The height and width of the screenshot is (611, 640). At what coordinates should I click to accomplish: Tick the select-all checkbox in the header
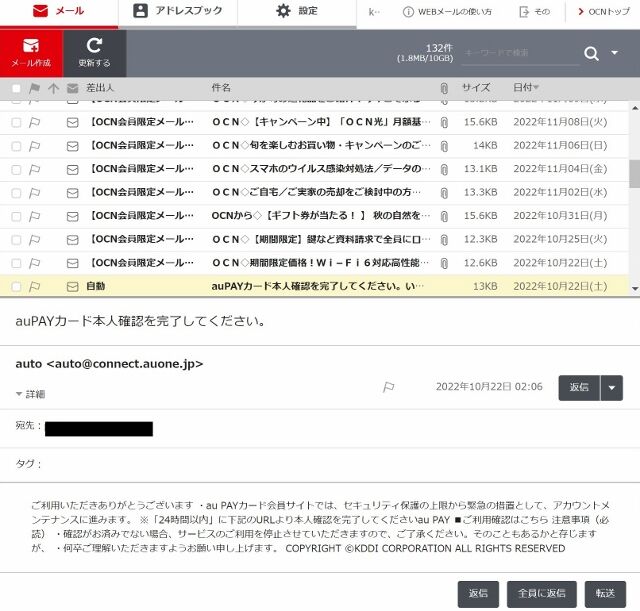point(16,88)
